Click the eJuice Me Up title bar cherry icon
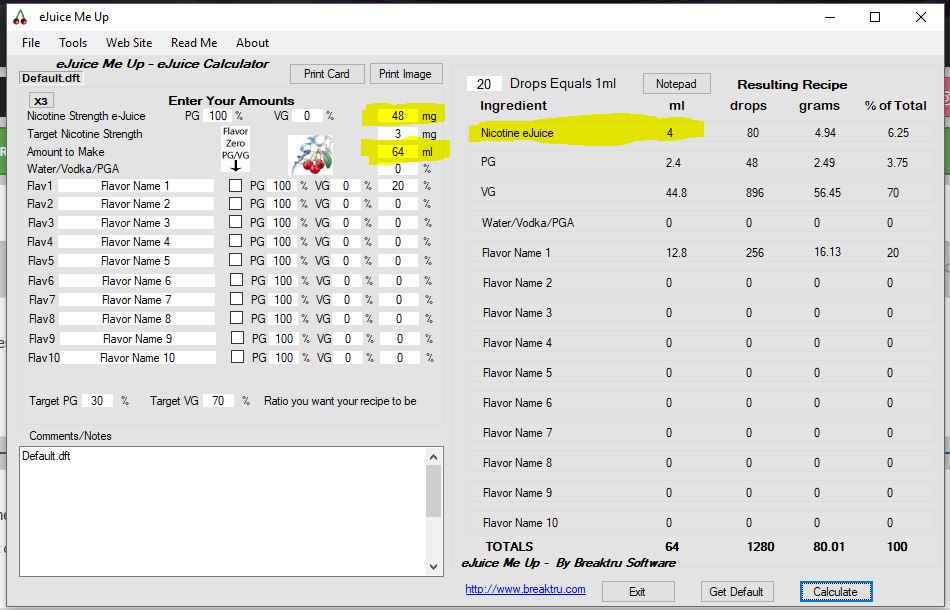This screenshot has width=950, height=610. coord(20,17)
